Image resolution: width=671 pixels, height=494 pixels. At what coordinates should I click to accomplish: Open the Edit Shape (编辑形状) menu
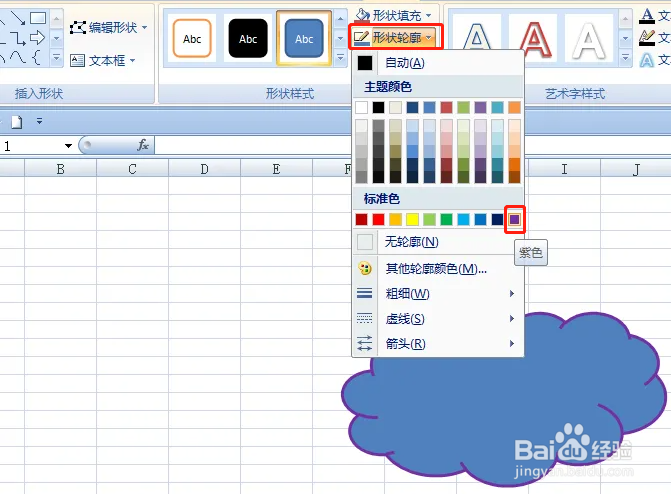coord(109,28)
